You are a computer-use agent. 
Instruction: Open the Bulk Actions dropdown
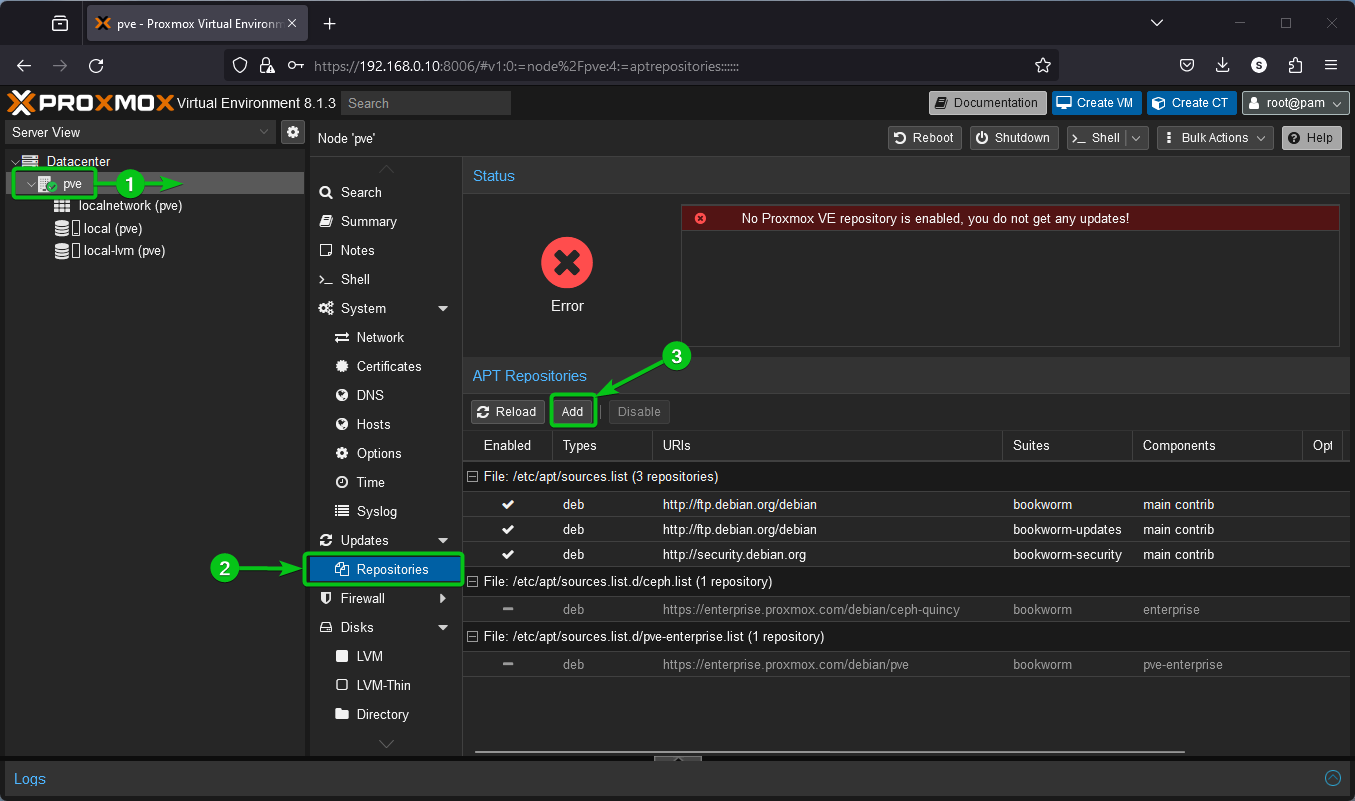[x=1215, y=138]
